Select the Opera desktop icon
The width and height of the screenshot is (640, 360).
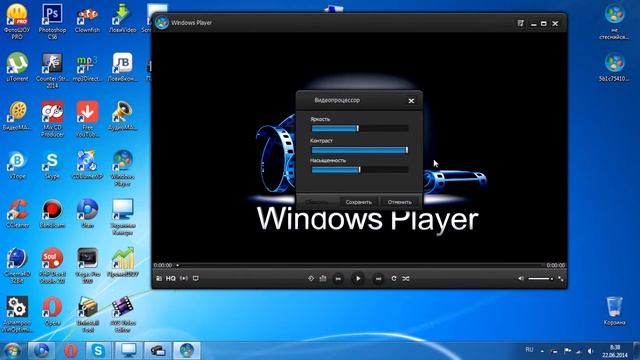[52, 311]
